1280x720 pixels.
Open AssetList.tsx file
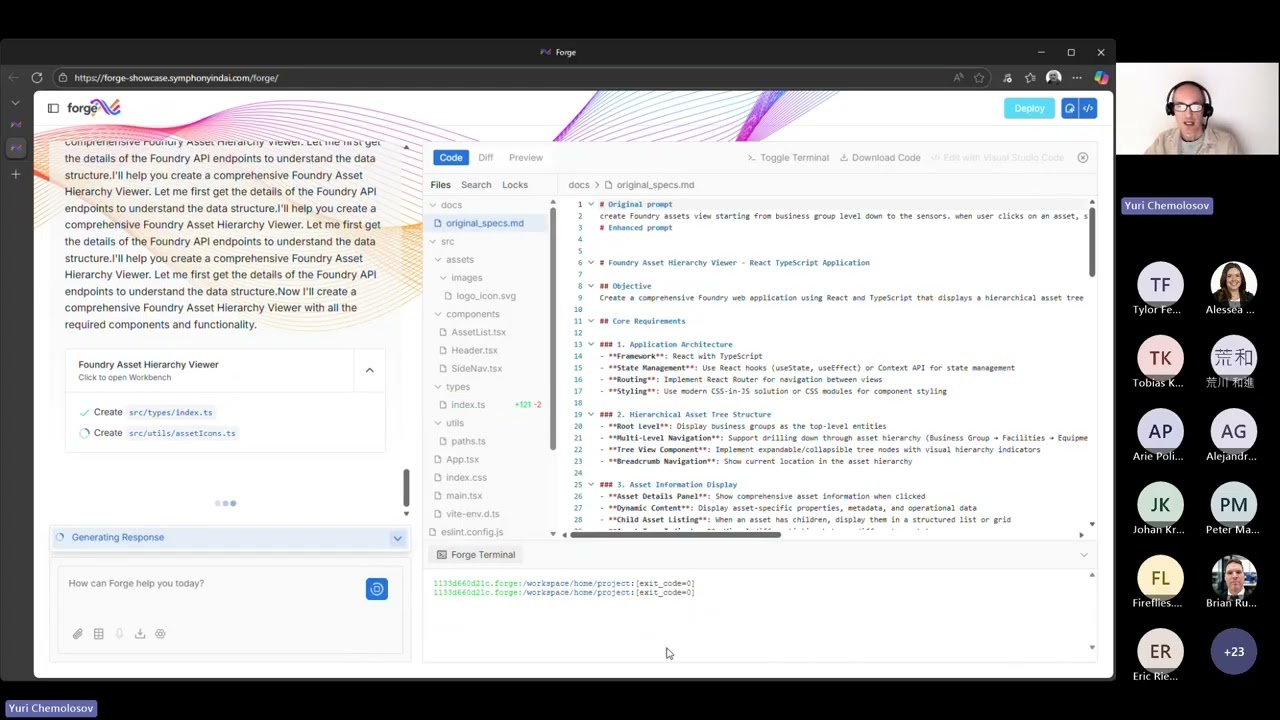tap(479, 332)
